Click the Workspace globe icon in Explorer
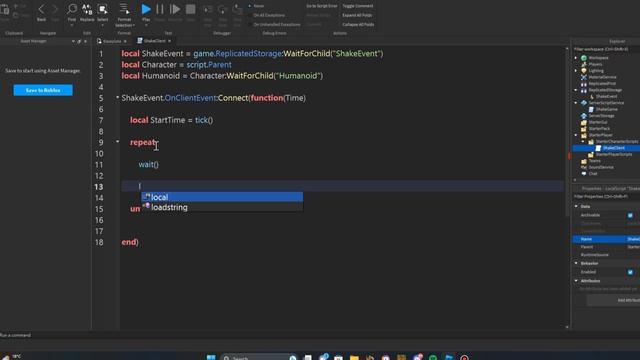This screenshot has width=640, height=360. 584,58
